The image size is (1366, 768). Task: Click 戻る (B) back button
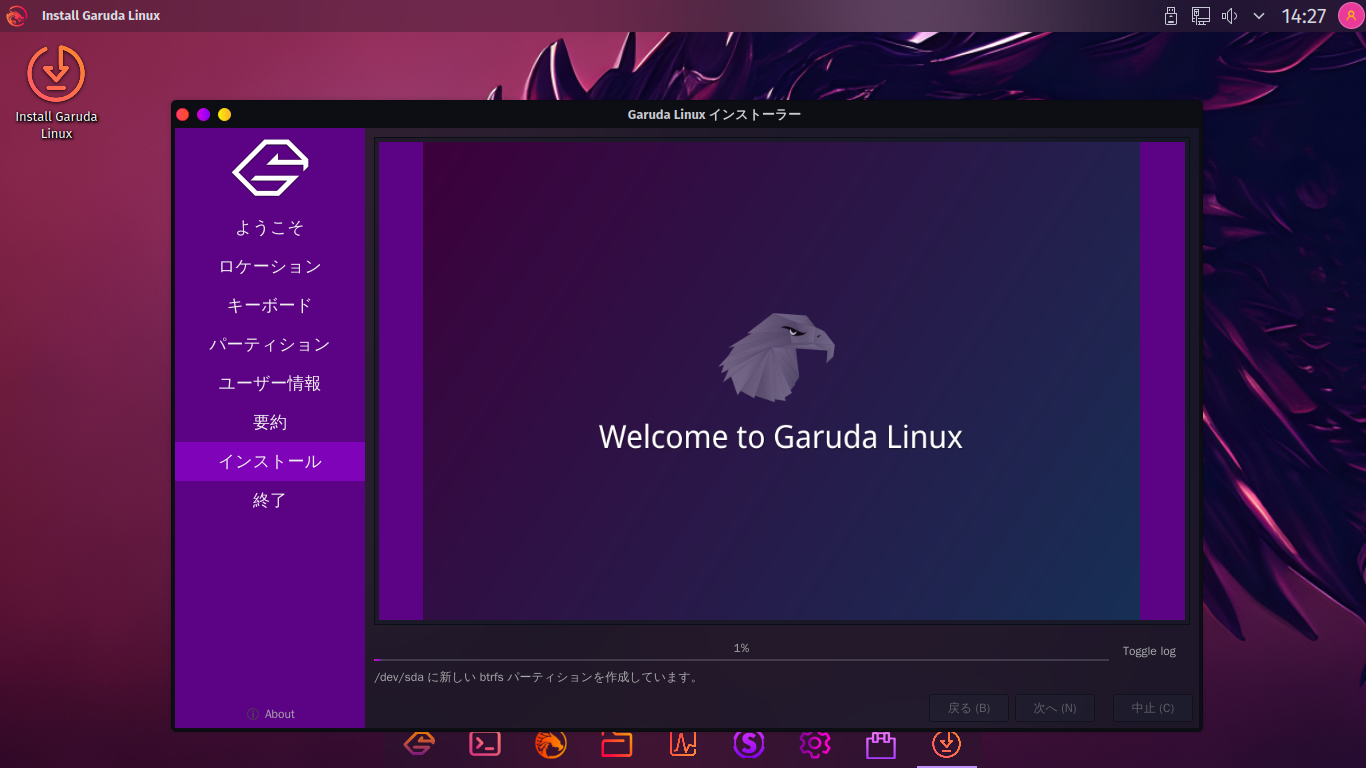969,708
